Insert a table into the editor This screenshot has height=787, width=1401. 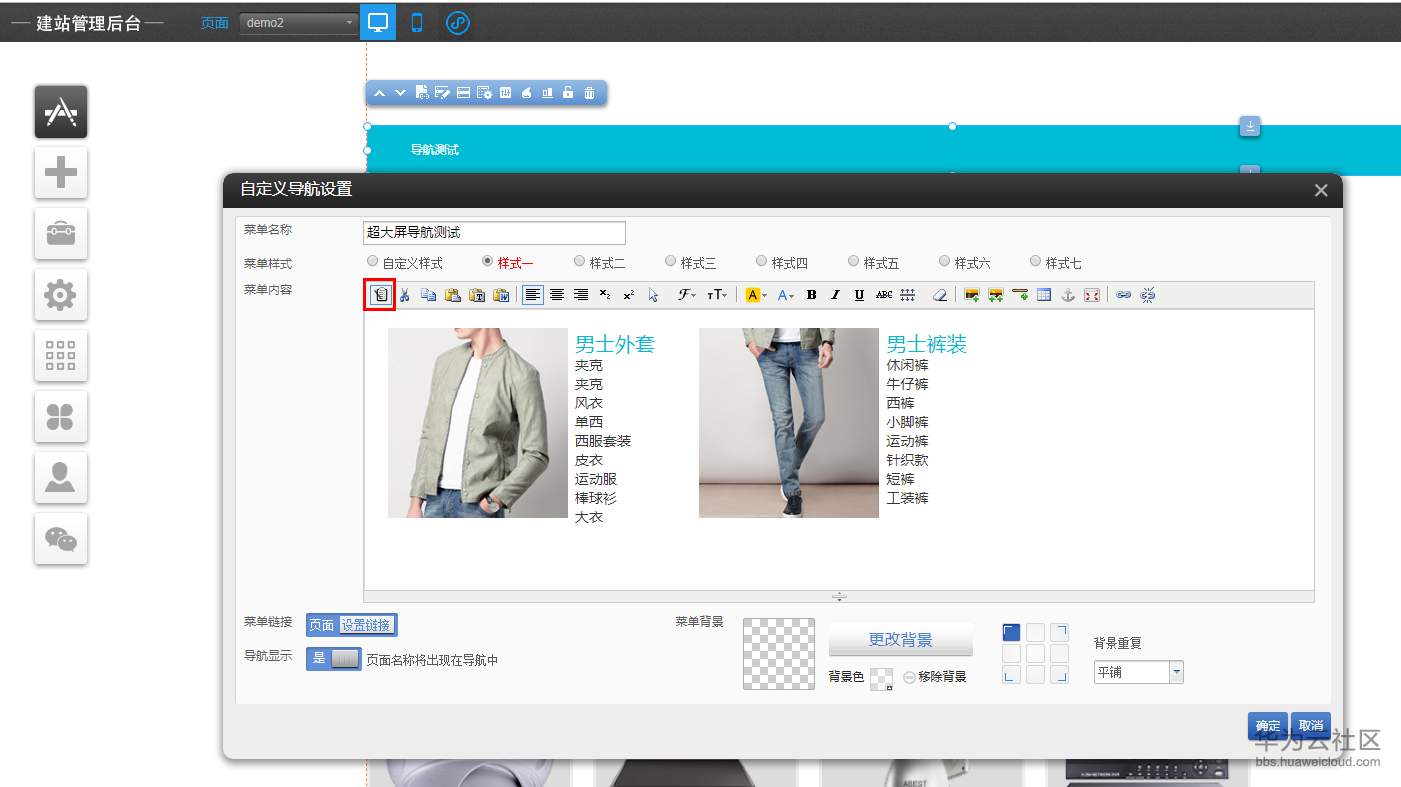(x=1044, y=295)
